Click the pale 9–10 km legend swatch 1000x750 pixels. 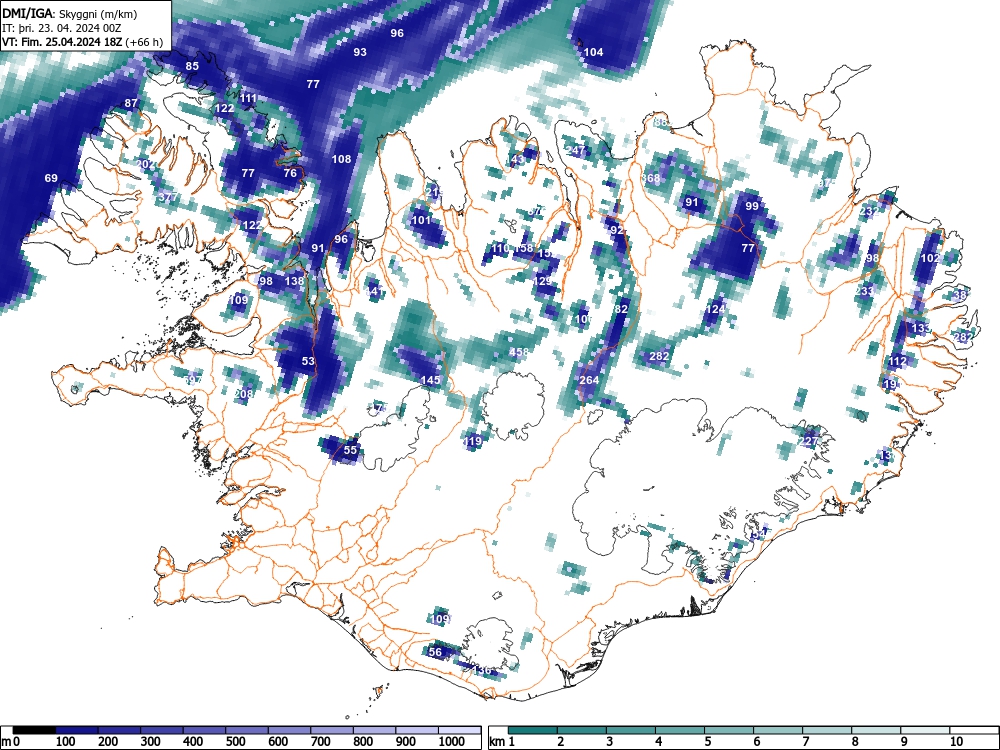point(925,729)
